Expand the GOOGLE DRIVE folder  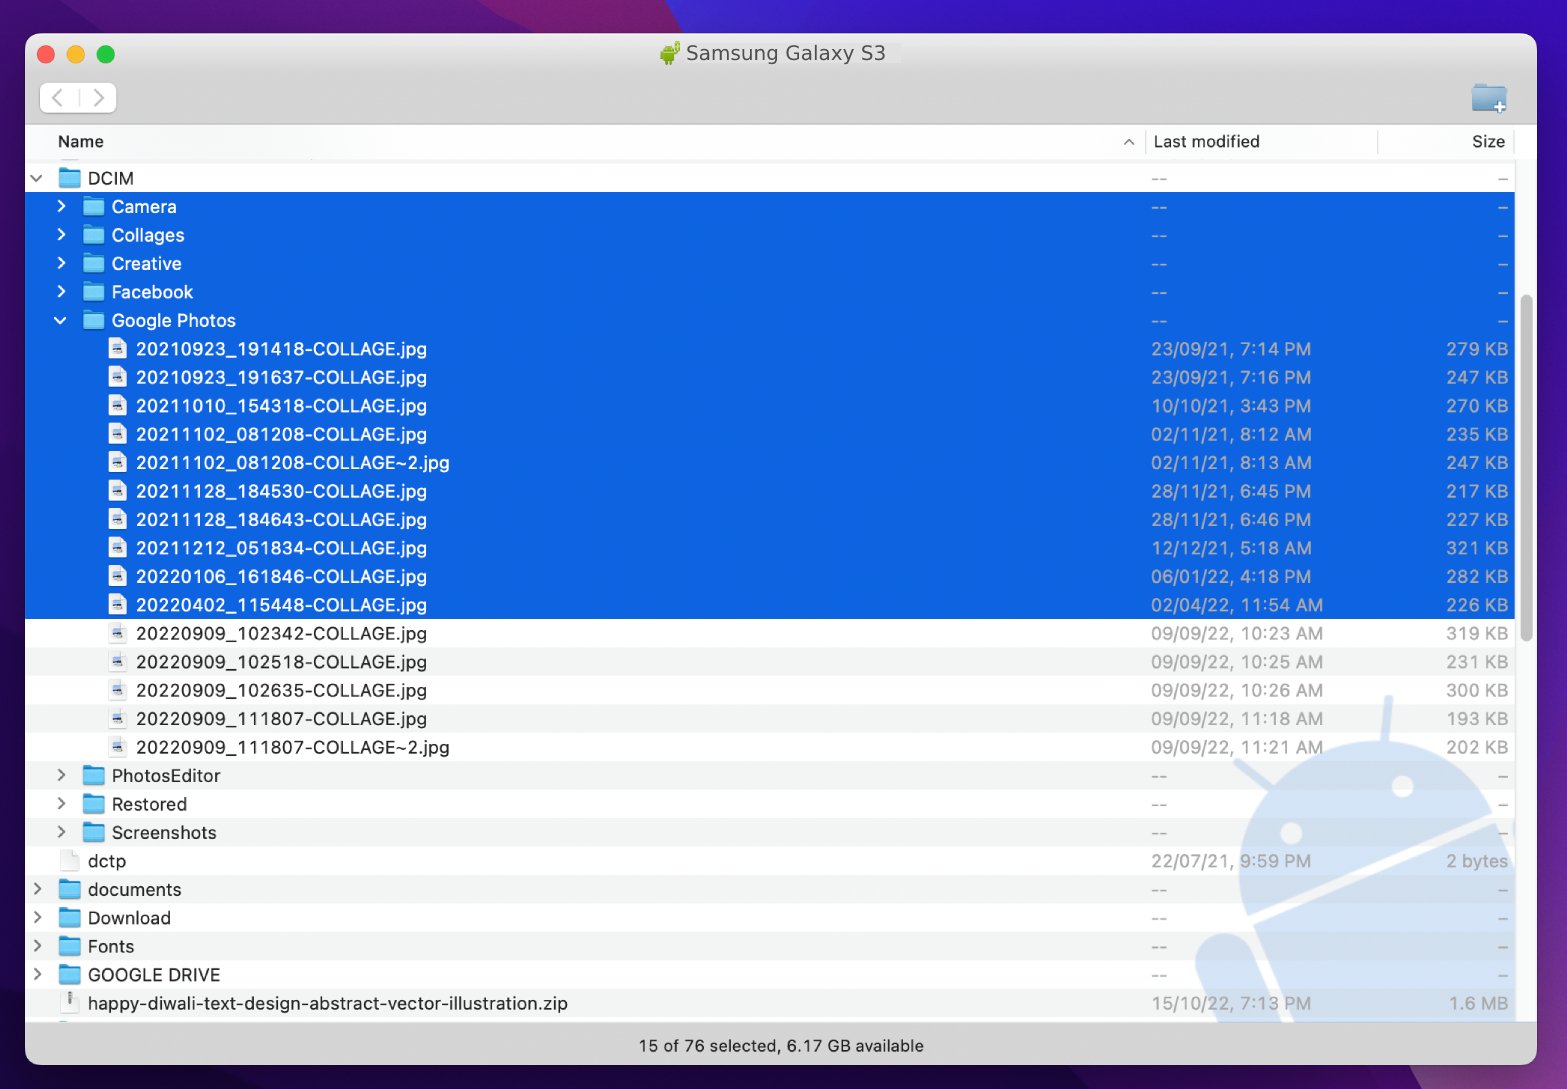[37, 975]
